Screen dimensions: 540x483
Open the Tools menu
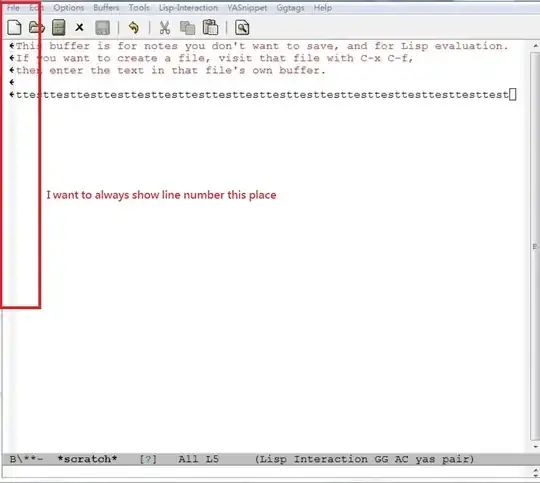[139, 8]
